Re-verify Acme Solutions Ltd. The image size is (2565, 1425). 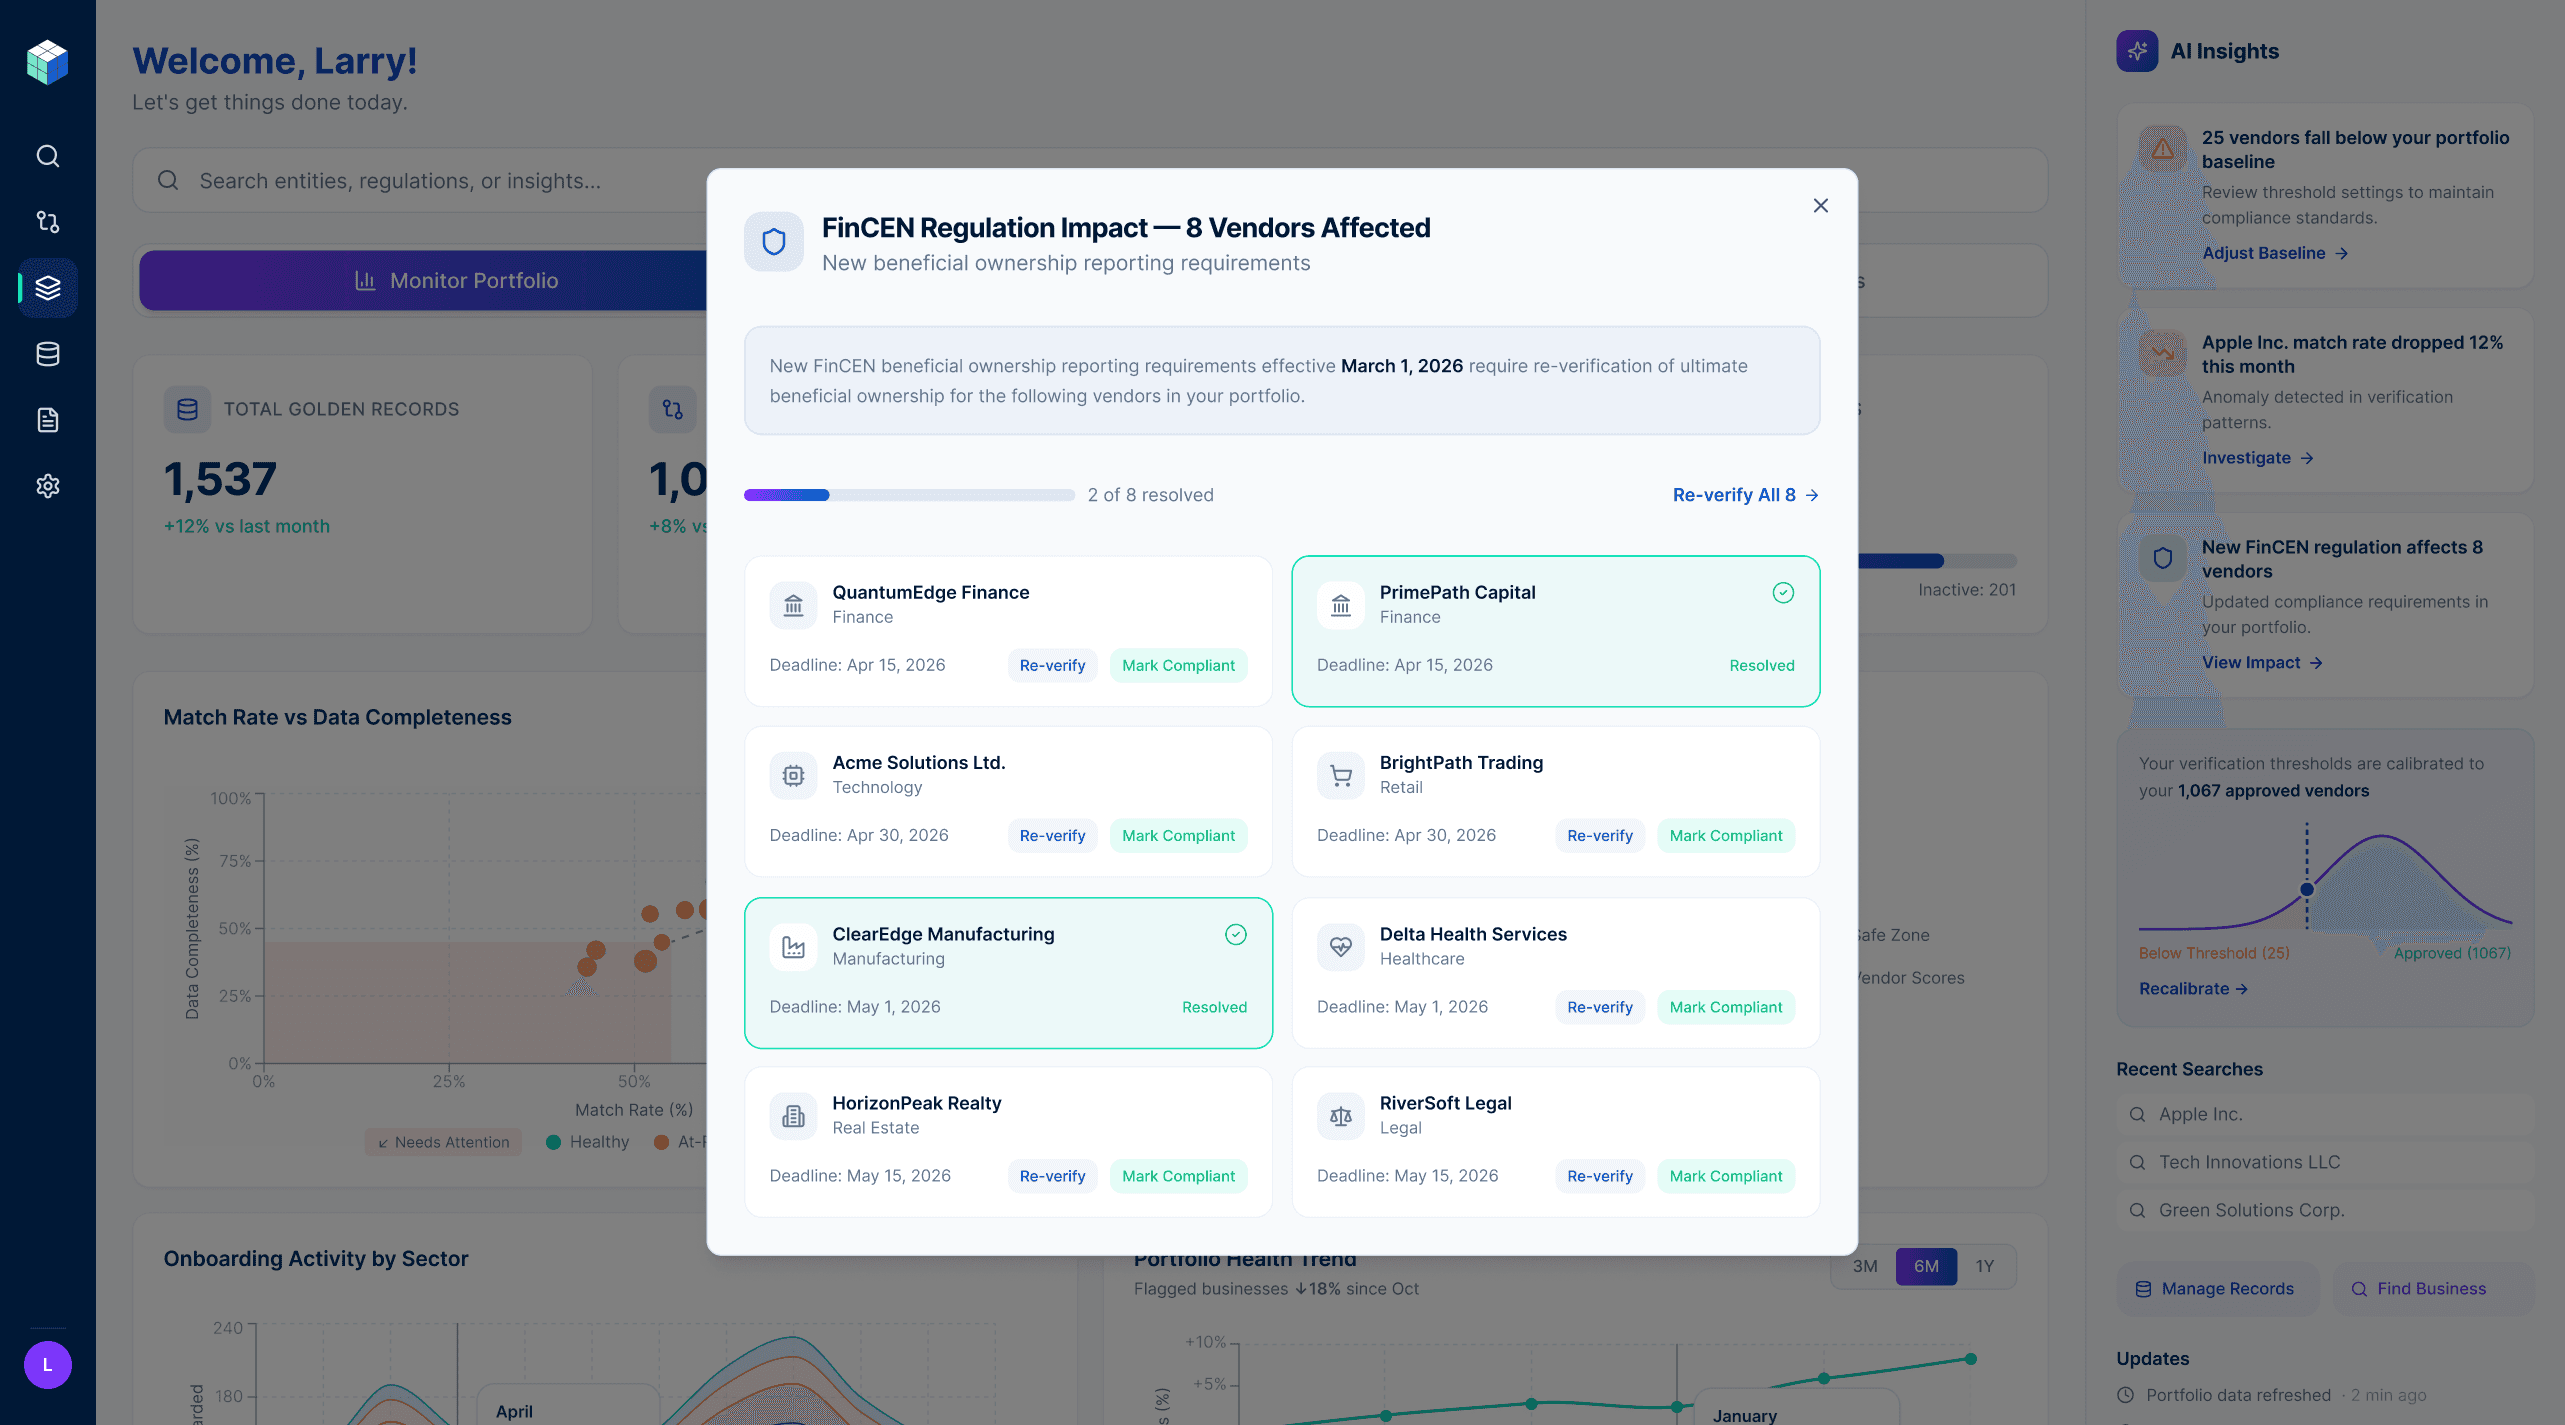click(x=1052, y=836)
